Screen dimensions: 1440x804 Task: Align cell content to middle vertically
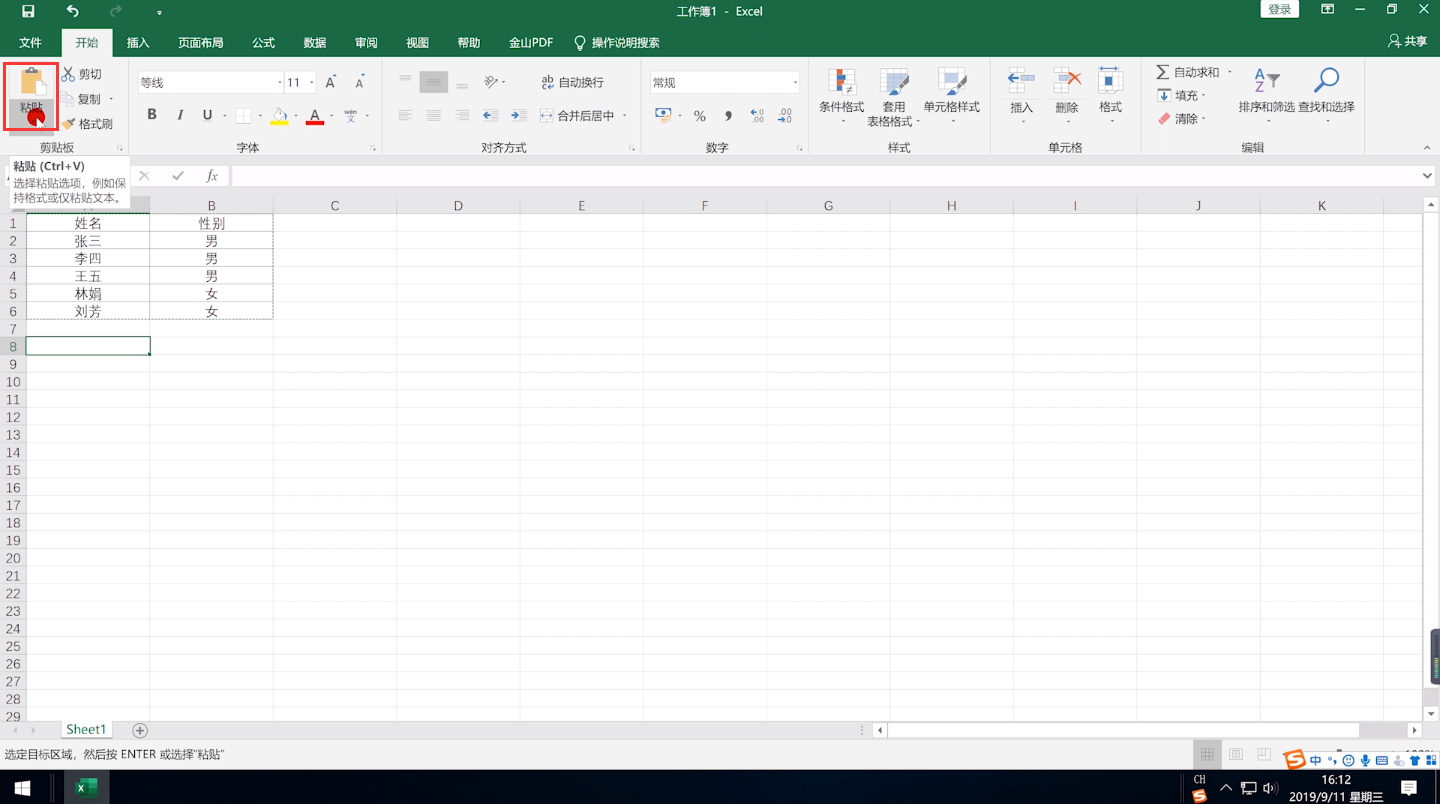pos(433,82)
